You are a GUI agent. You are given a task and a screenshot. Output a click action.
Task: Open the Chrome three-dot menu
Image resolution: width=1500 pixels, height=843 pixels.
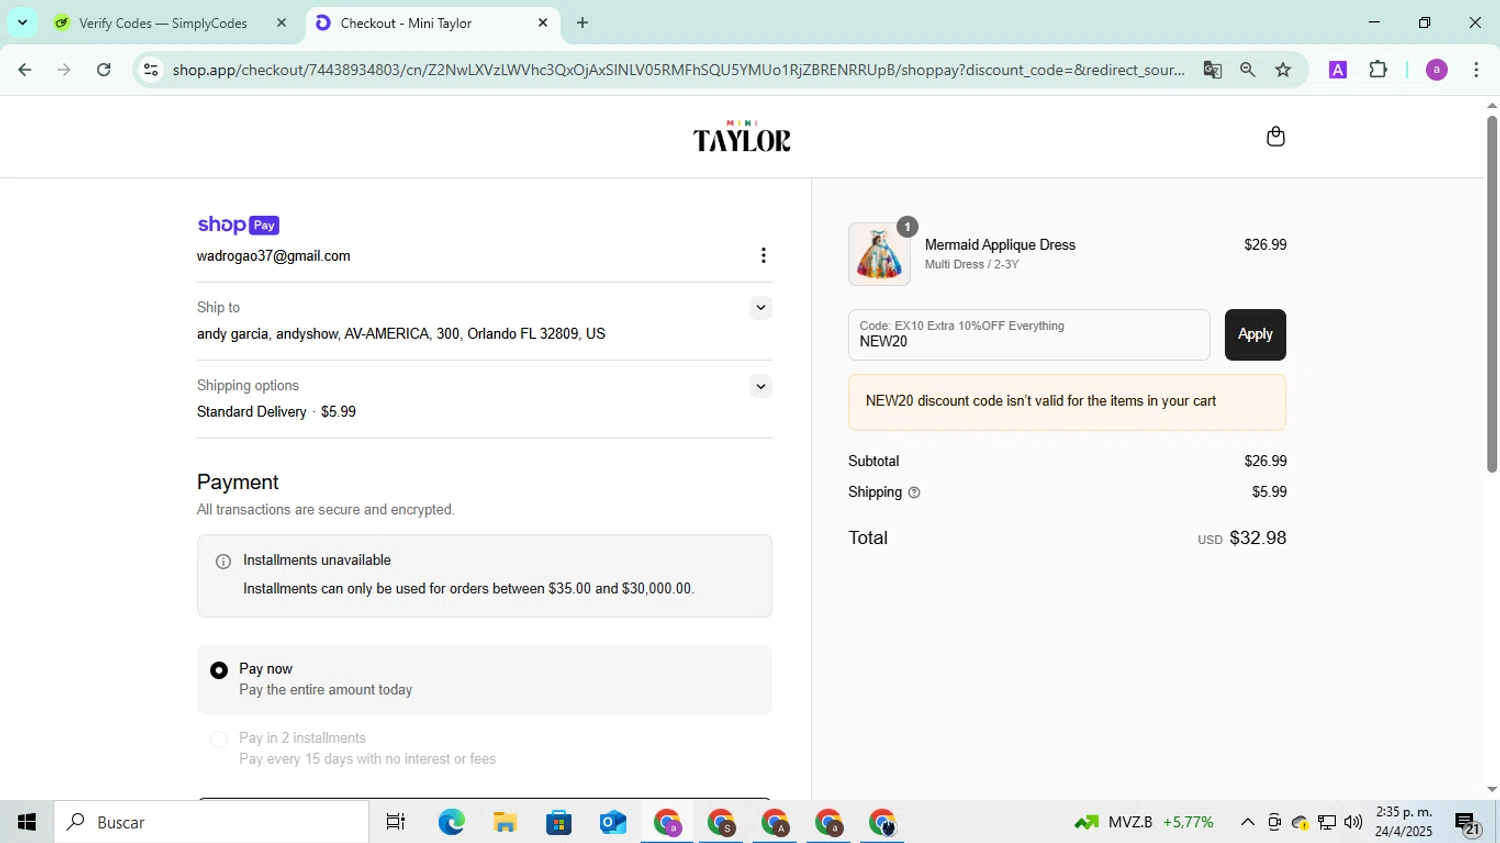coord(1477,70)
